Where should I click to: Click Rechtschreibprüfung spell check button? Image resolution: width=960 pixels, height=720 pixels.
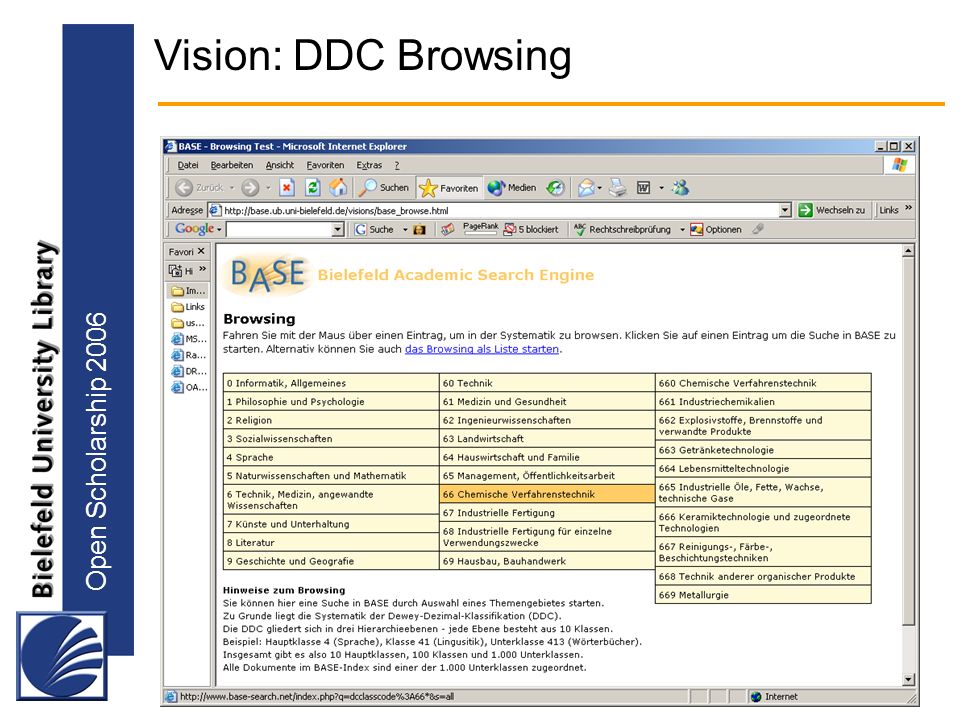623,230
